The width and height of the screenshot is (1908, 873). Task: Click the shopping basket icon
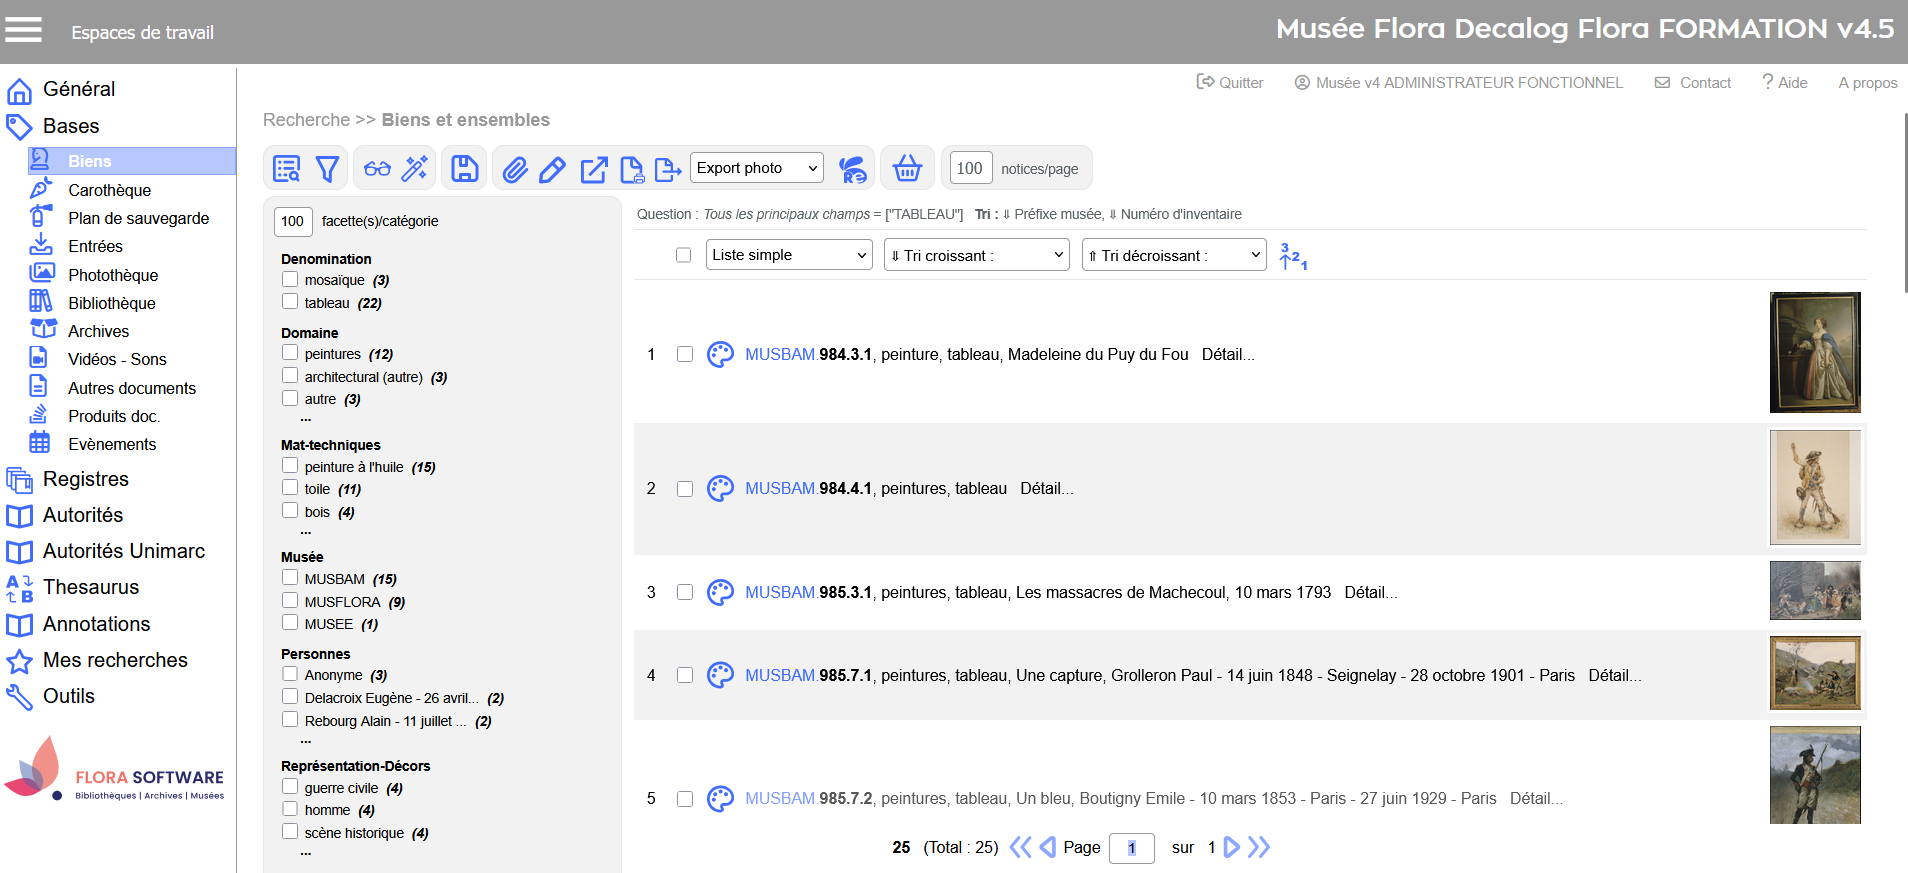[x=906, y=169]
